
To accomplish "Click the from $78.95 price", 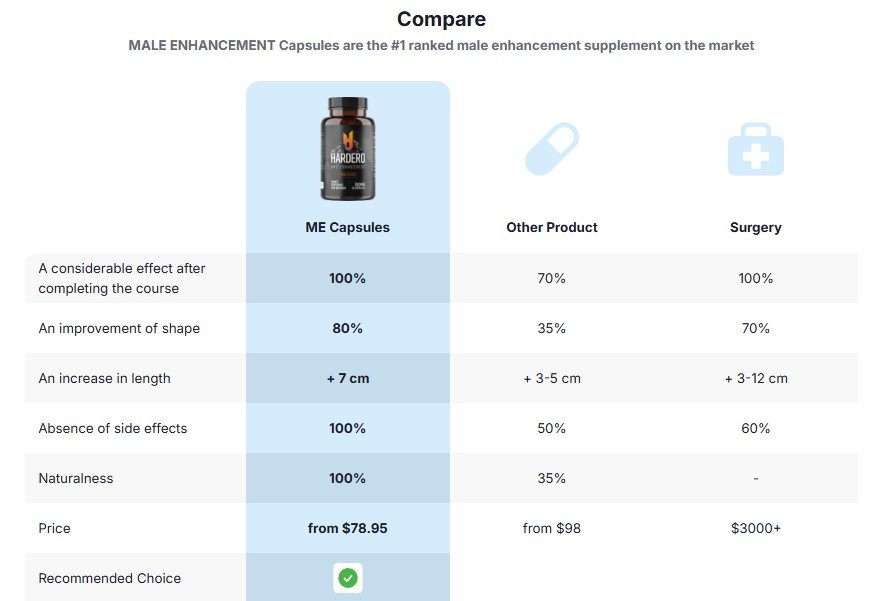I will pos(348,528).
